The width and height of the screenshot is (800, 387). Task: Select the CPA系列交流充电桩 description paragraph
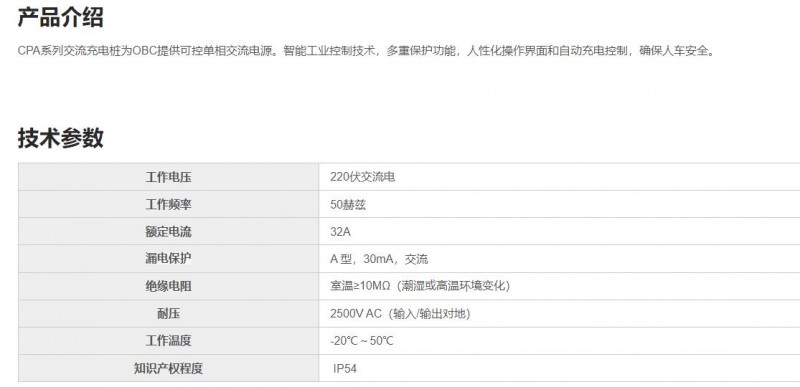(x=367, y=51)
